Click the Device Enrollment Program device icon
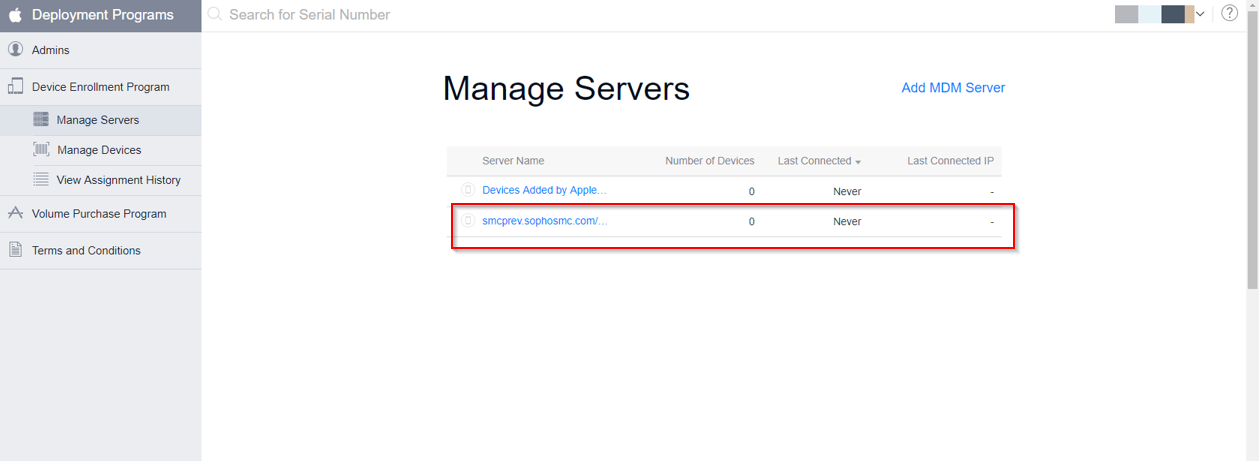 pos(15,87)
